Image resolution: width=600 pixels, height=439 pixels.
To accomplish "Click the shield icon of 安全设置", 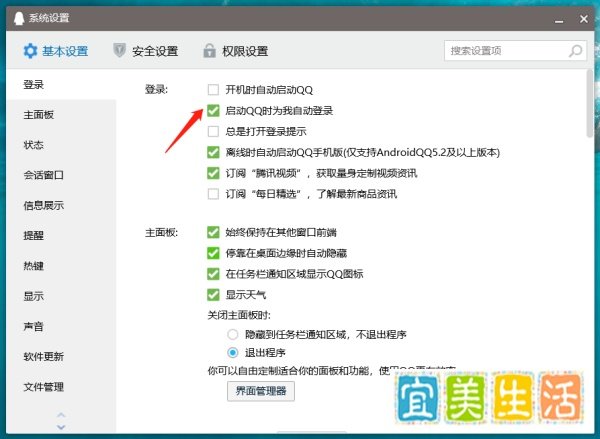I will [x=119, y=51].
